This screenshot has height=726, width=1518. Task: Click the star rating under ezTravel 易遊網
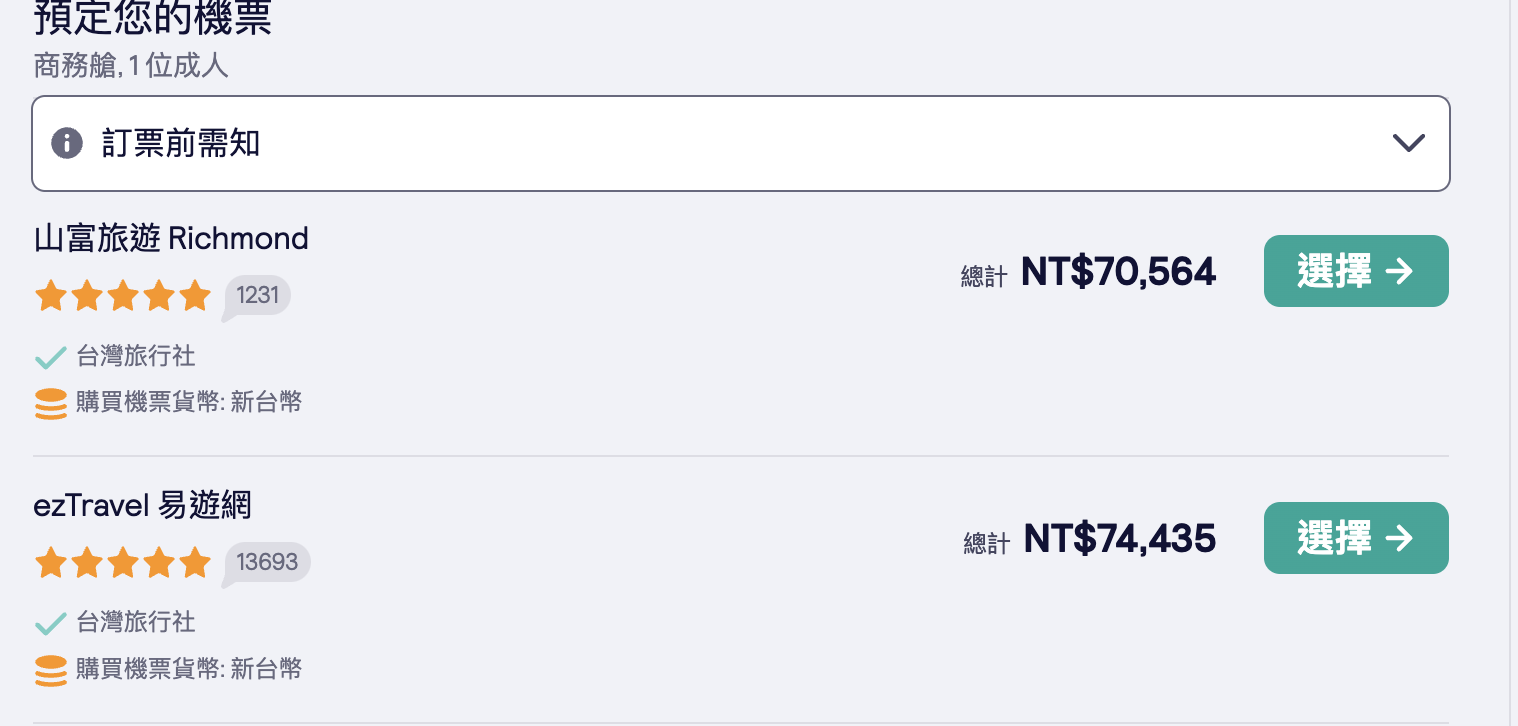point(123,563)
